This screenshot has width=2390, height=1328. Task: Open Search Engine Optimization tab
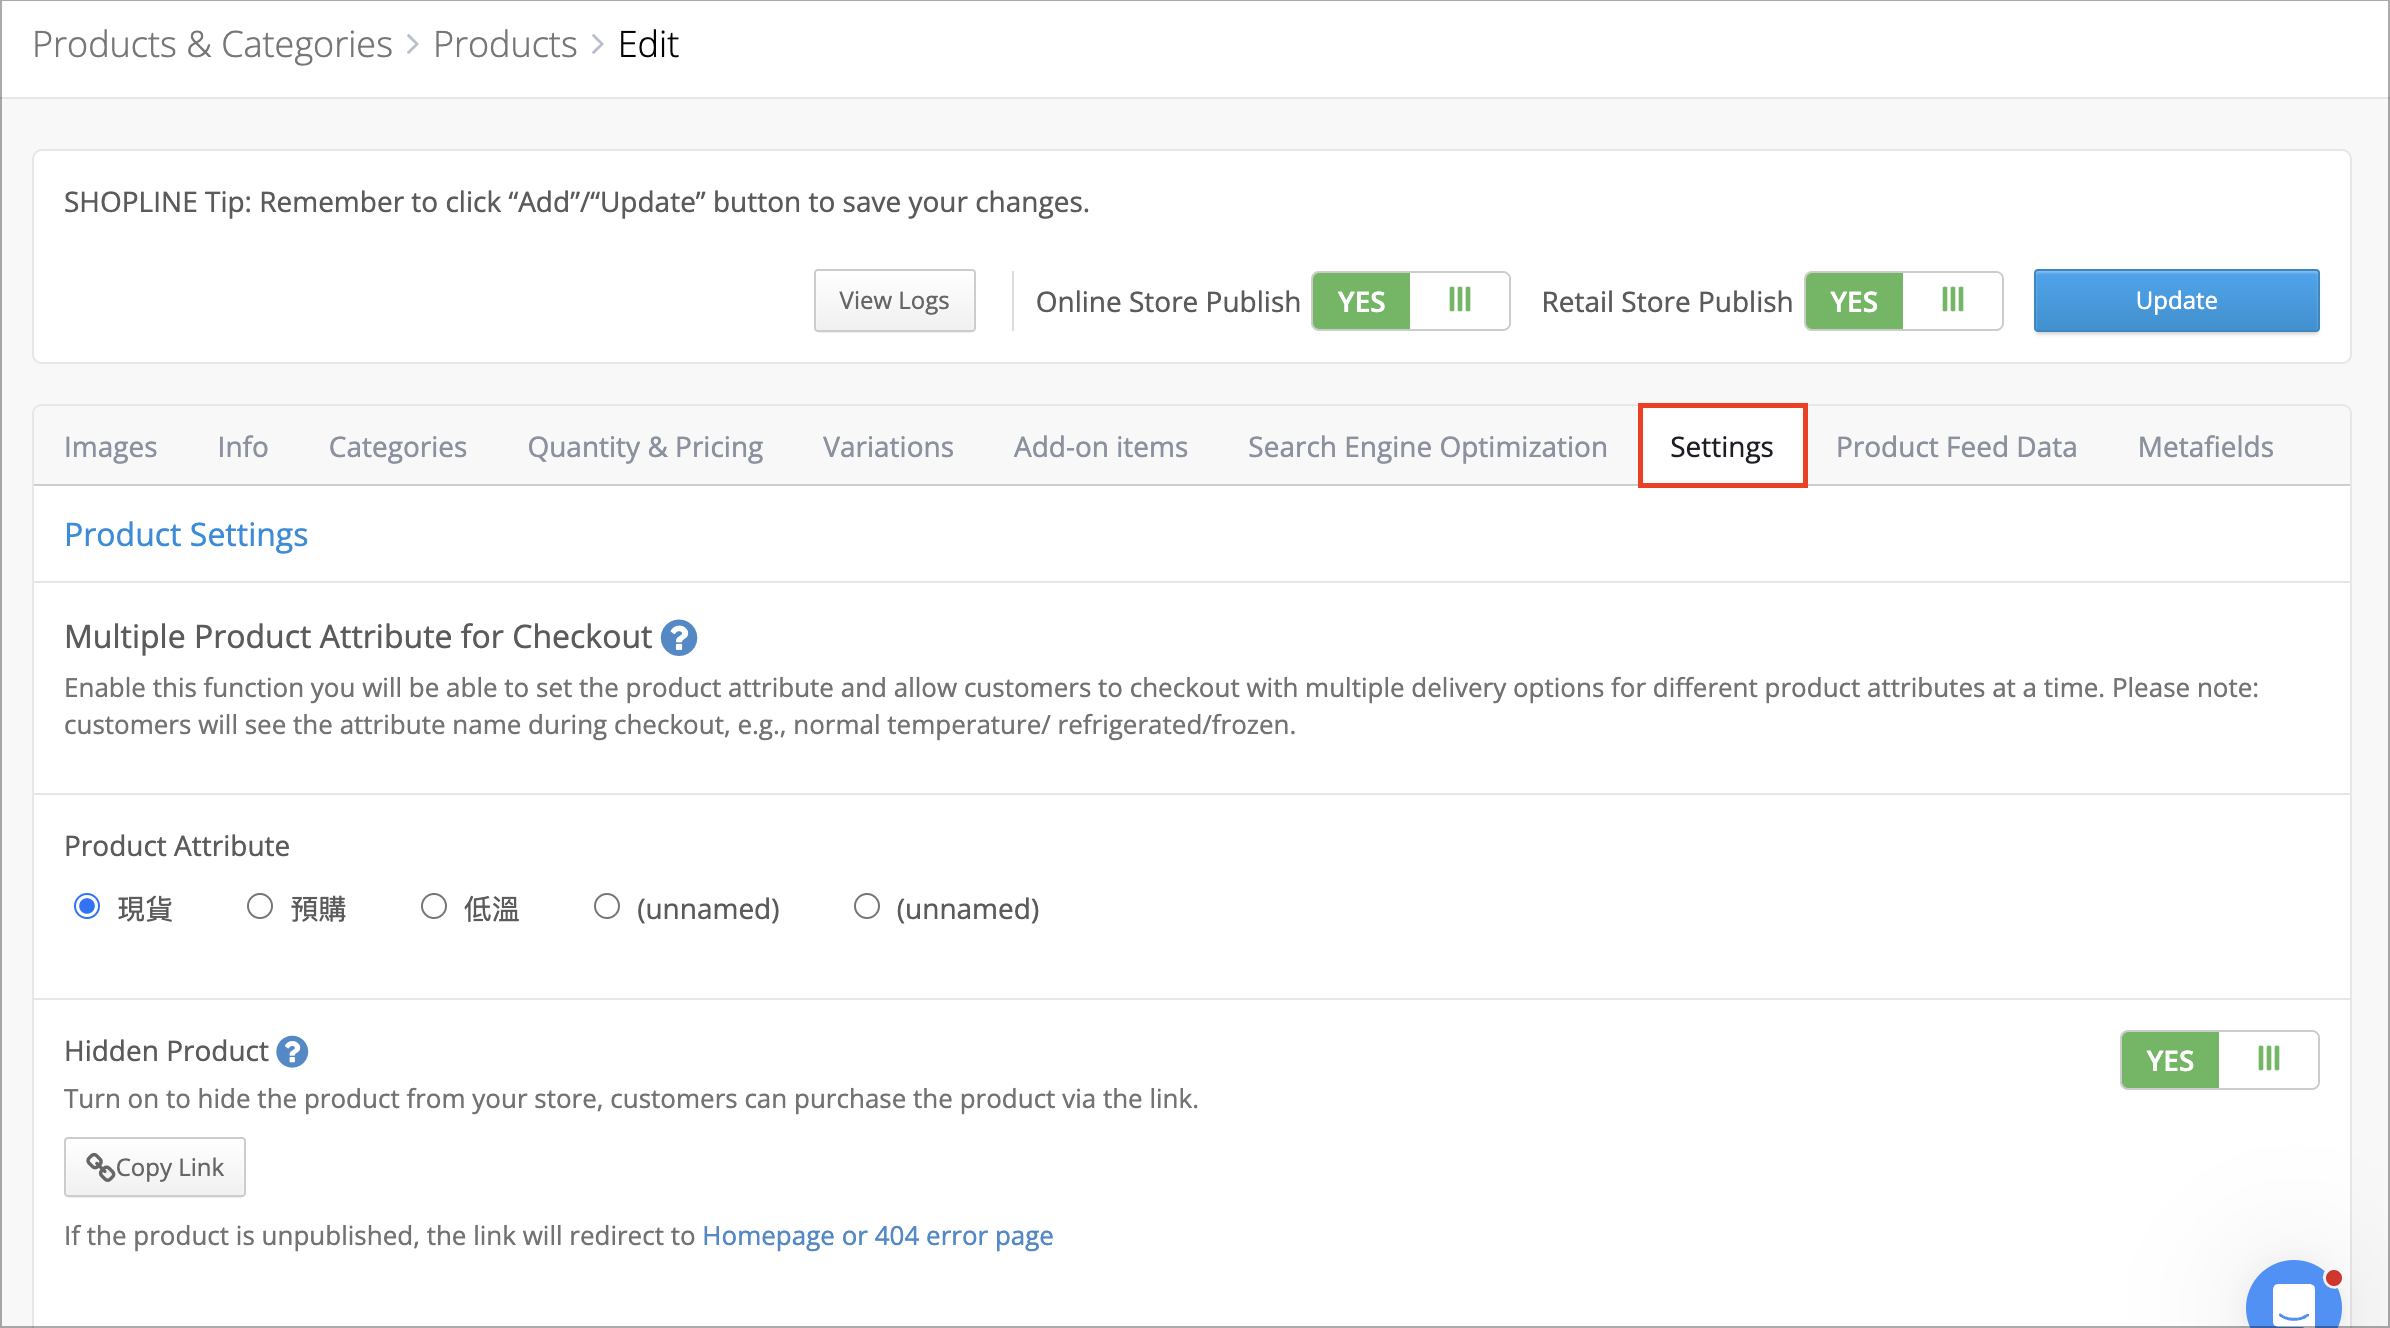coord(1427,446)
